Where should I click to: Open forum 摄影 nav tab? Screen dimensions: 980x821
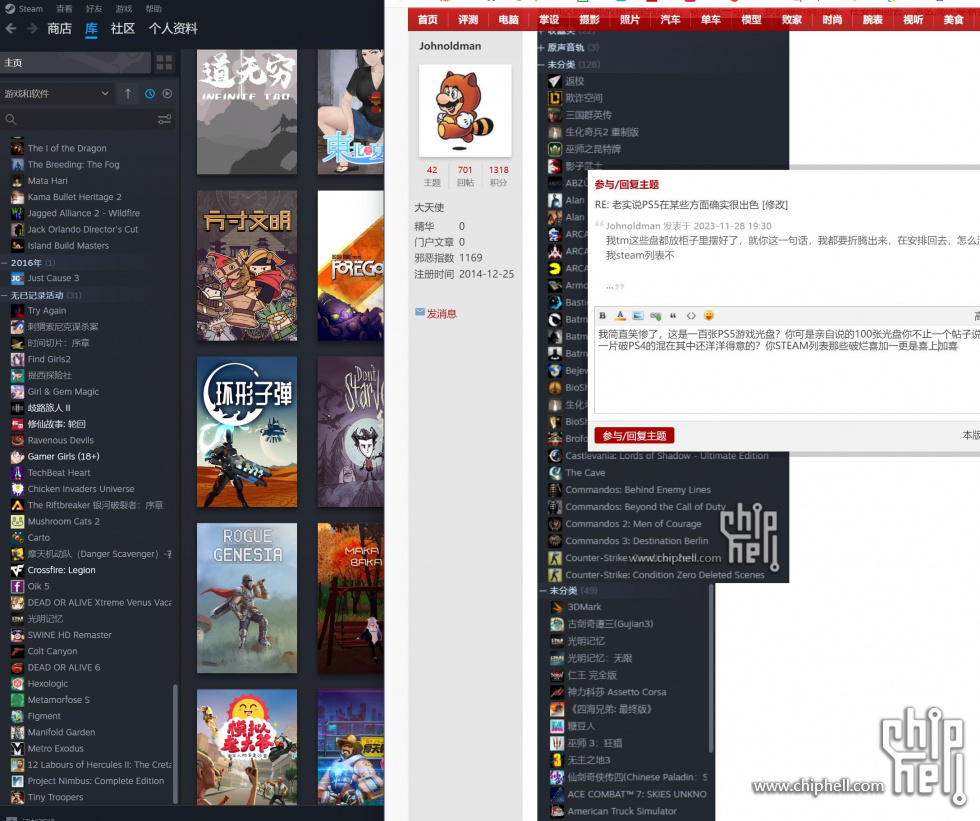pyautogui.click(x=589, y=19)
